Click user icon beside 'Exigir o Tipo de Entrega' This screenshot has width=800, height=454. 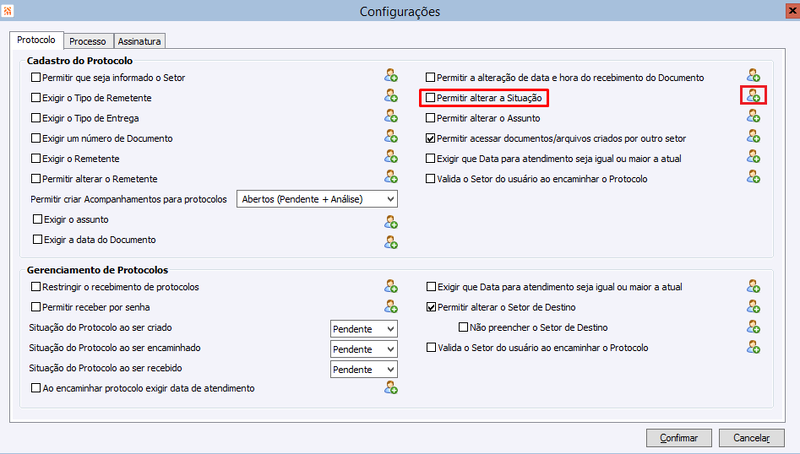391,116
